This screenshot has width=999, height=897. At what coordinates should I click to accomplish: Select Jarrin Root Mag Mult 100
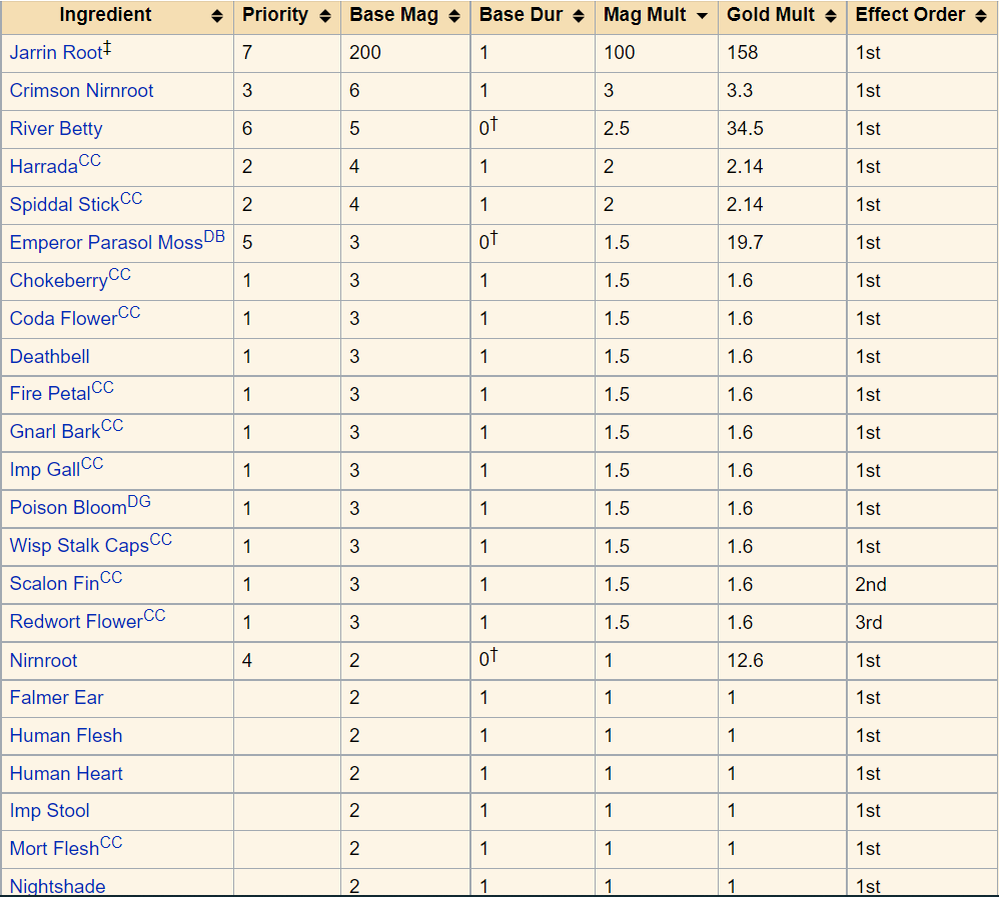point(619,52)
